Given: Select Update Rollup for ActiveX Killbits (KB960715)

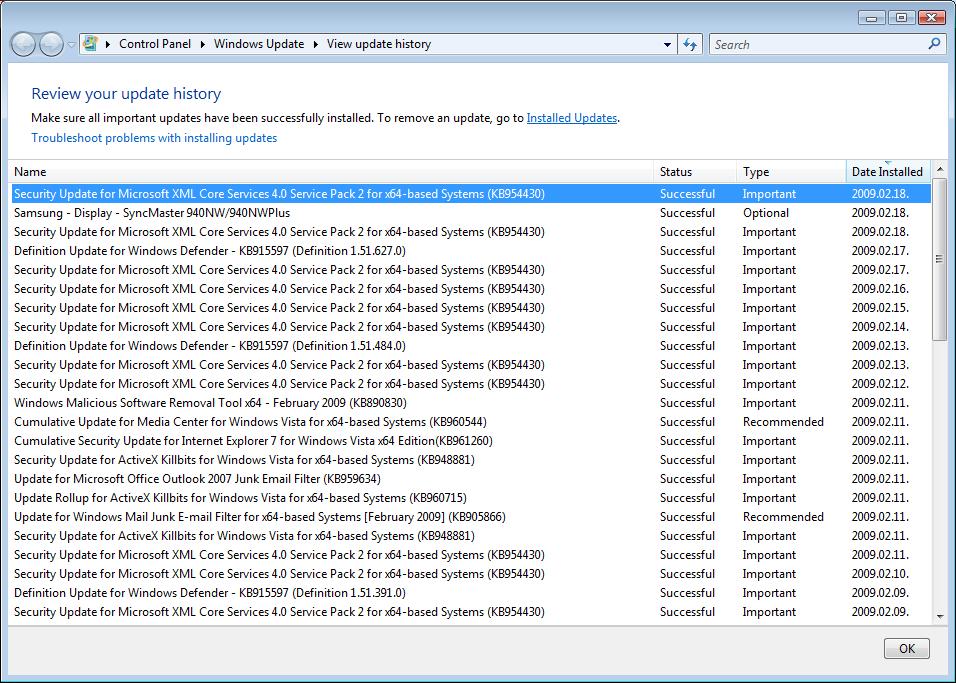Looking at the screenshot, I should (471, 498).
